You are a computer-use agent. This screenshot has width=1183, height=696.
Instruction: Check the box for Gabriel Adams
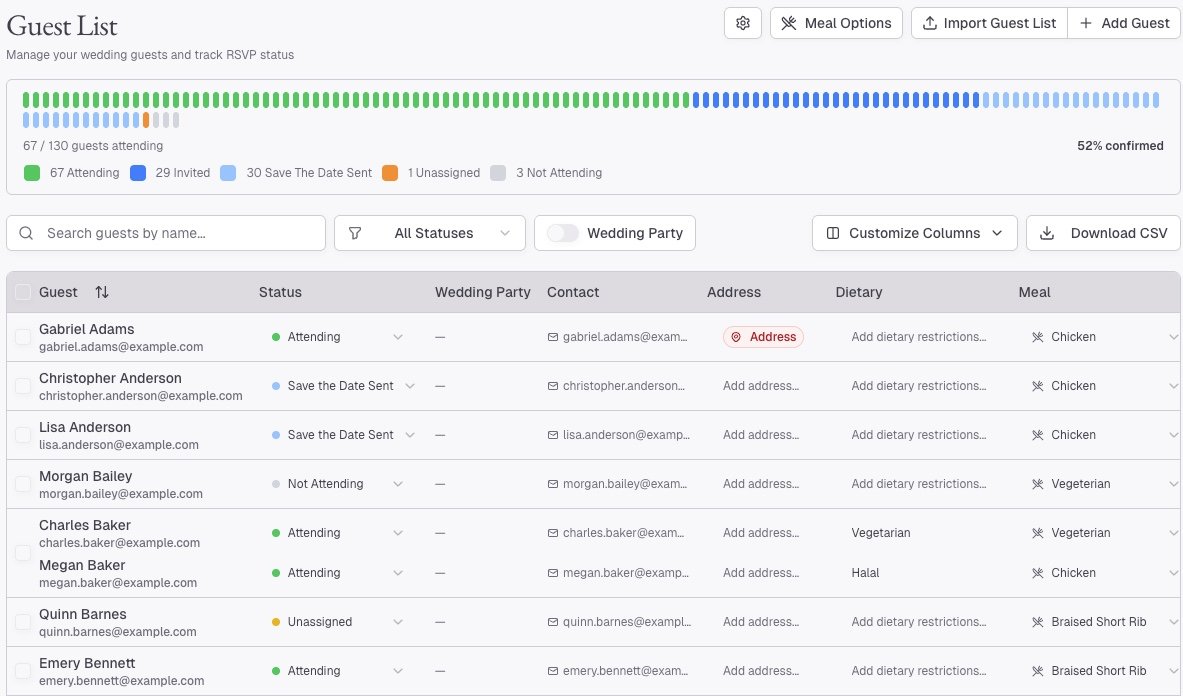click(23, 337)
